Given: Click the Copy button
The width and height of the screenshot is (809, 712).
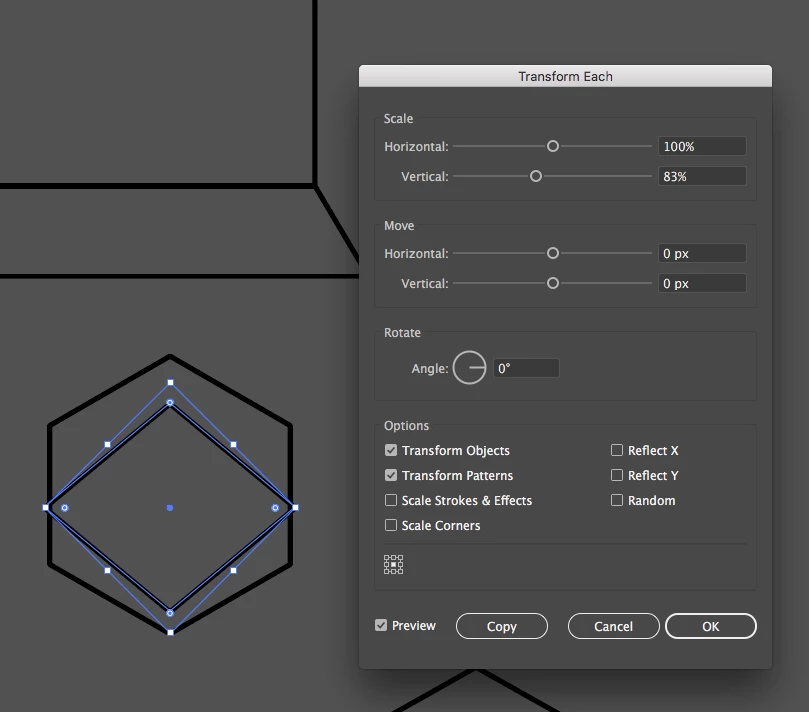Looking at the screenshot, I should click(501, 626).
